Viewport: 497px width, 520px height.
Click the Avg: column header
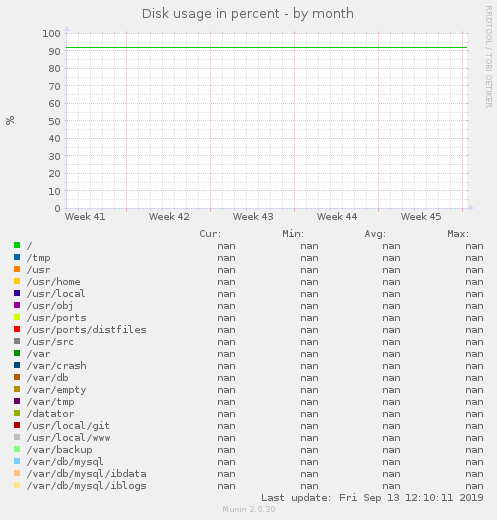tap(375, 234)
